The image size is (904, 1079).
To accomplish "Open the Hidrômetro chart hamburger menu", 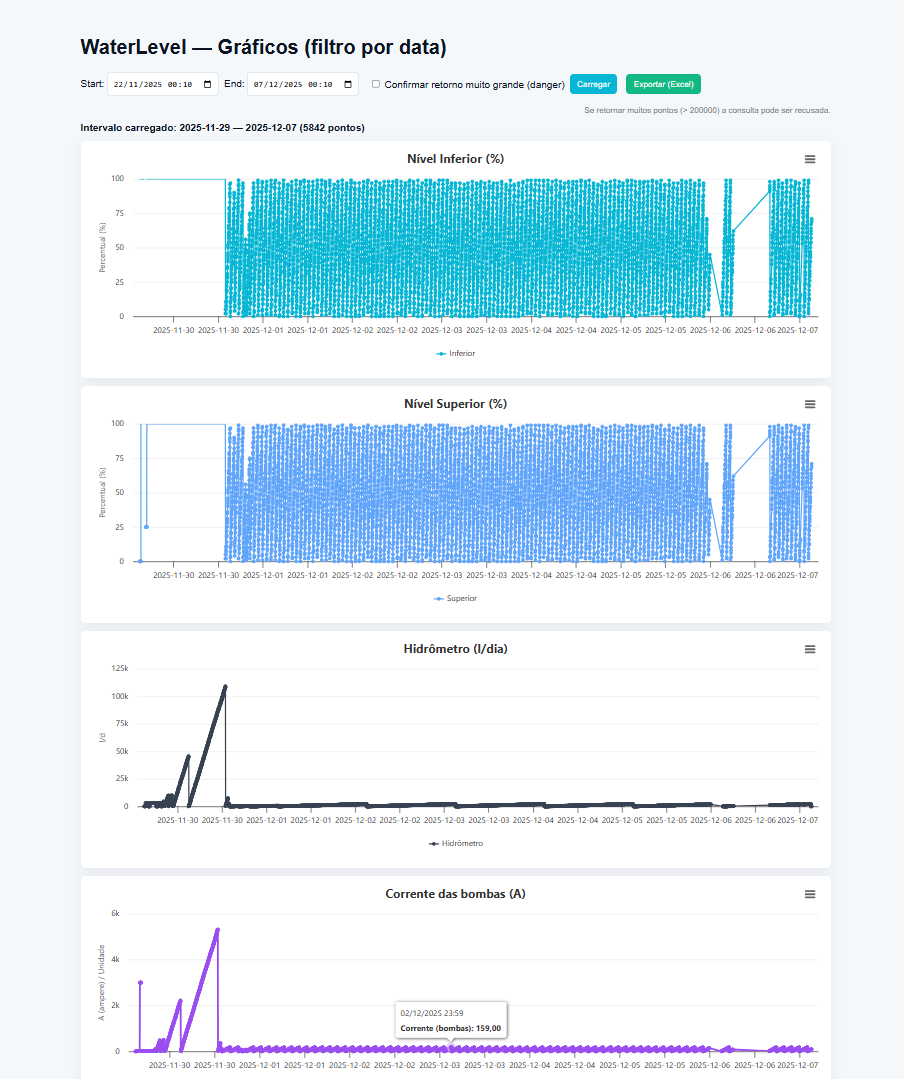I will click(x=810, y=649).
